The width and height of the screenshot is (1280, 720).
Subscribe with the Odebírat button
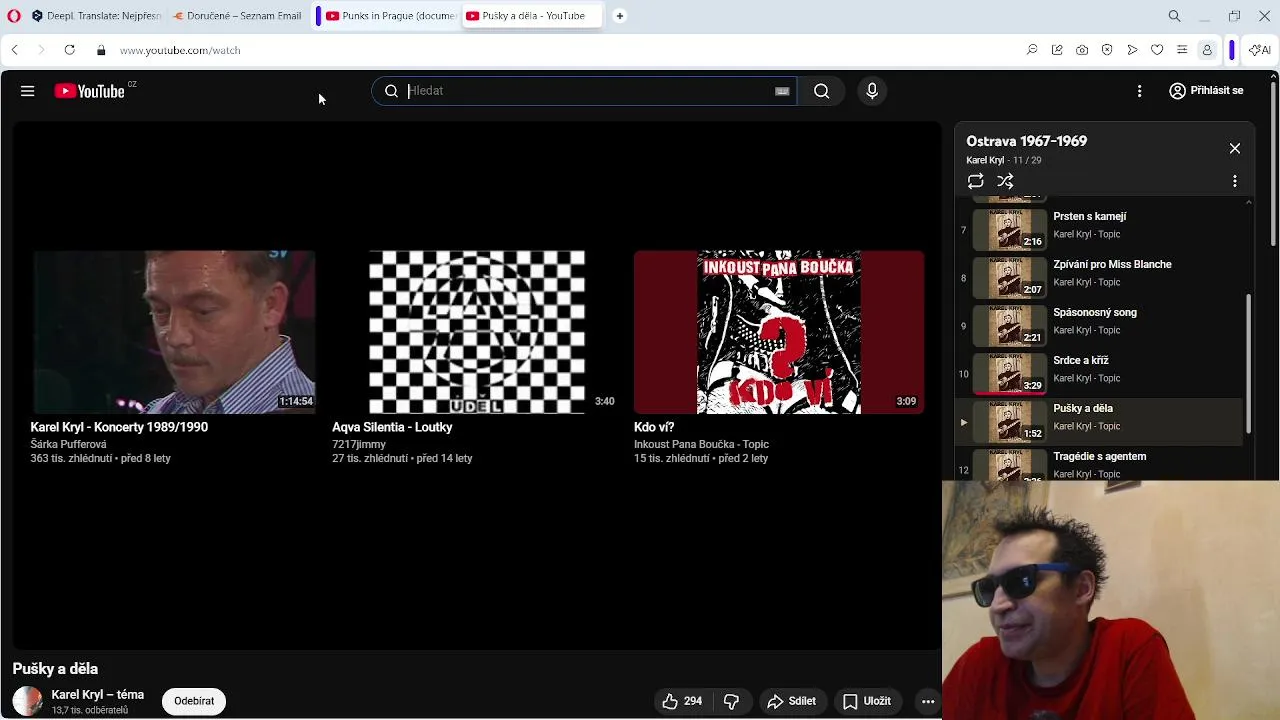(194, 701)
